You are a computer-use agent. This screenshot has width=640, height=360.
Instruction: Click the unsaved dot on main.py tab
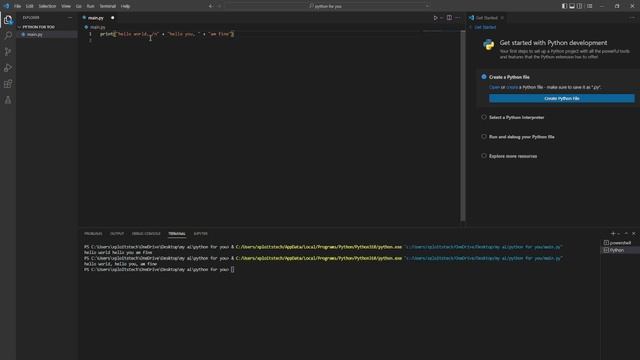pyautogui.click(x=113, y=18)
